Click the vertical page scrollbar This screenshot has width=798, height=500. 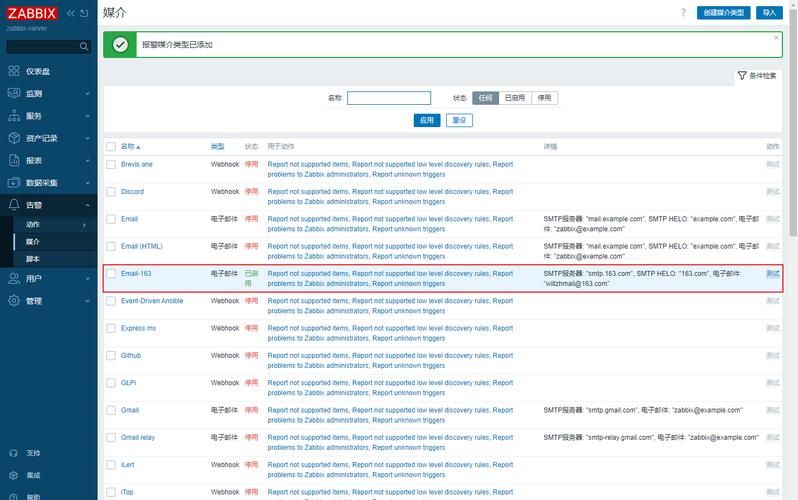tap(793, 122)
